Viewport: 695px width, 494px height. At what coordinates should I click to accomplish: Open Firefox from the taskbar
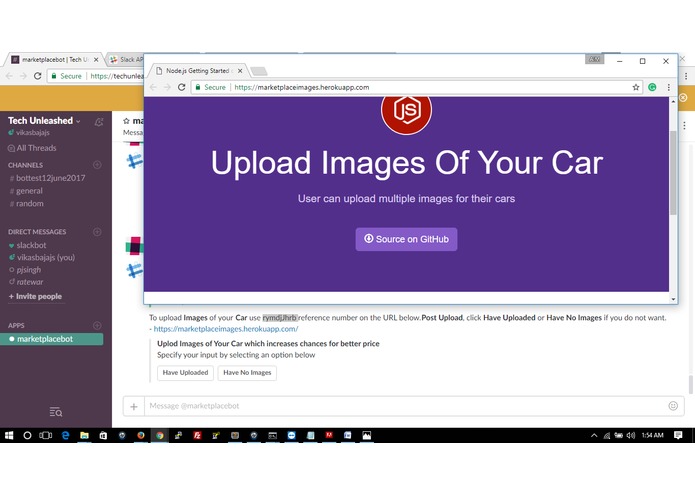[141, 436]
